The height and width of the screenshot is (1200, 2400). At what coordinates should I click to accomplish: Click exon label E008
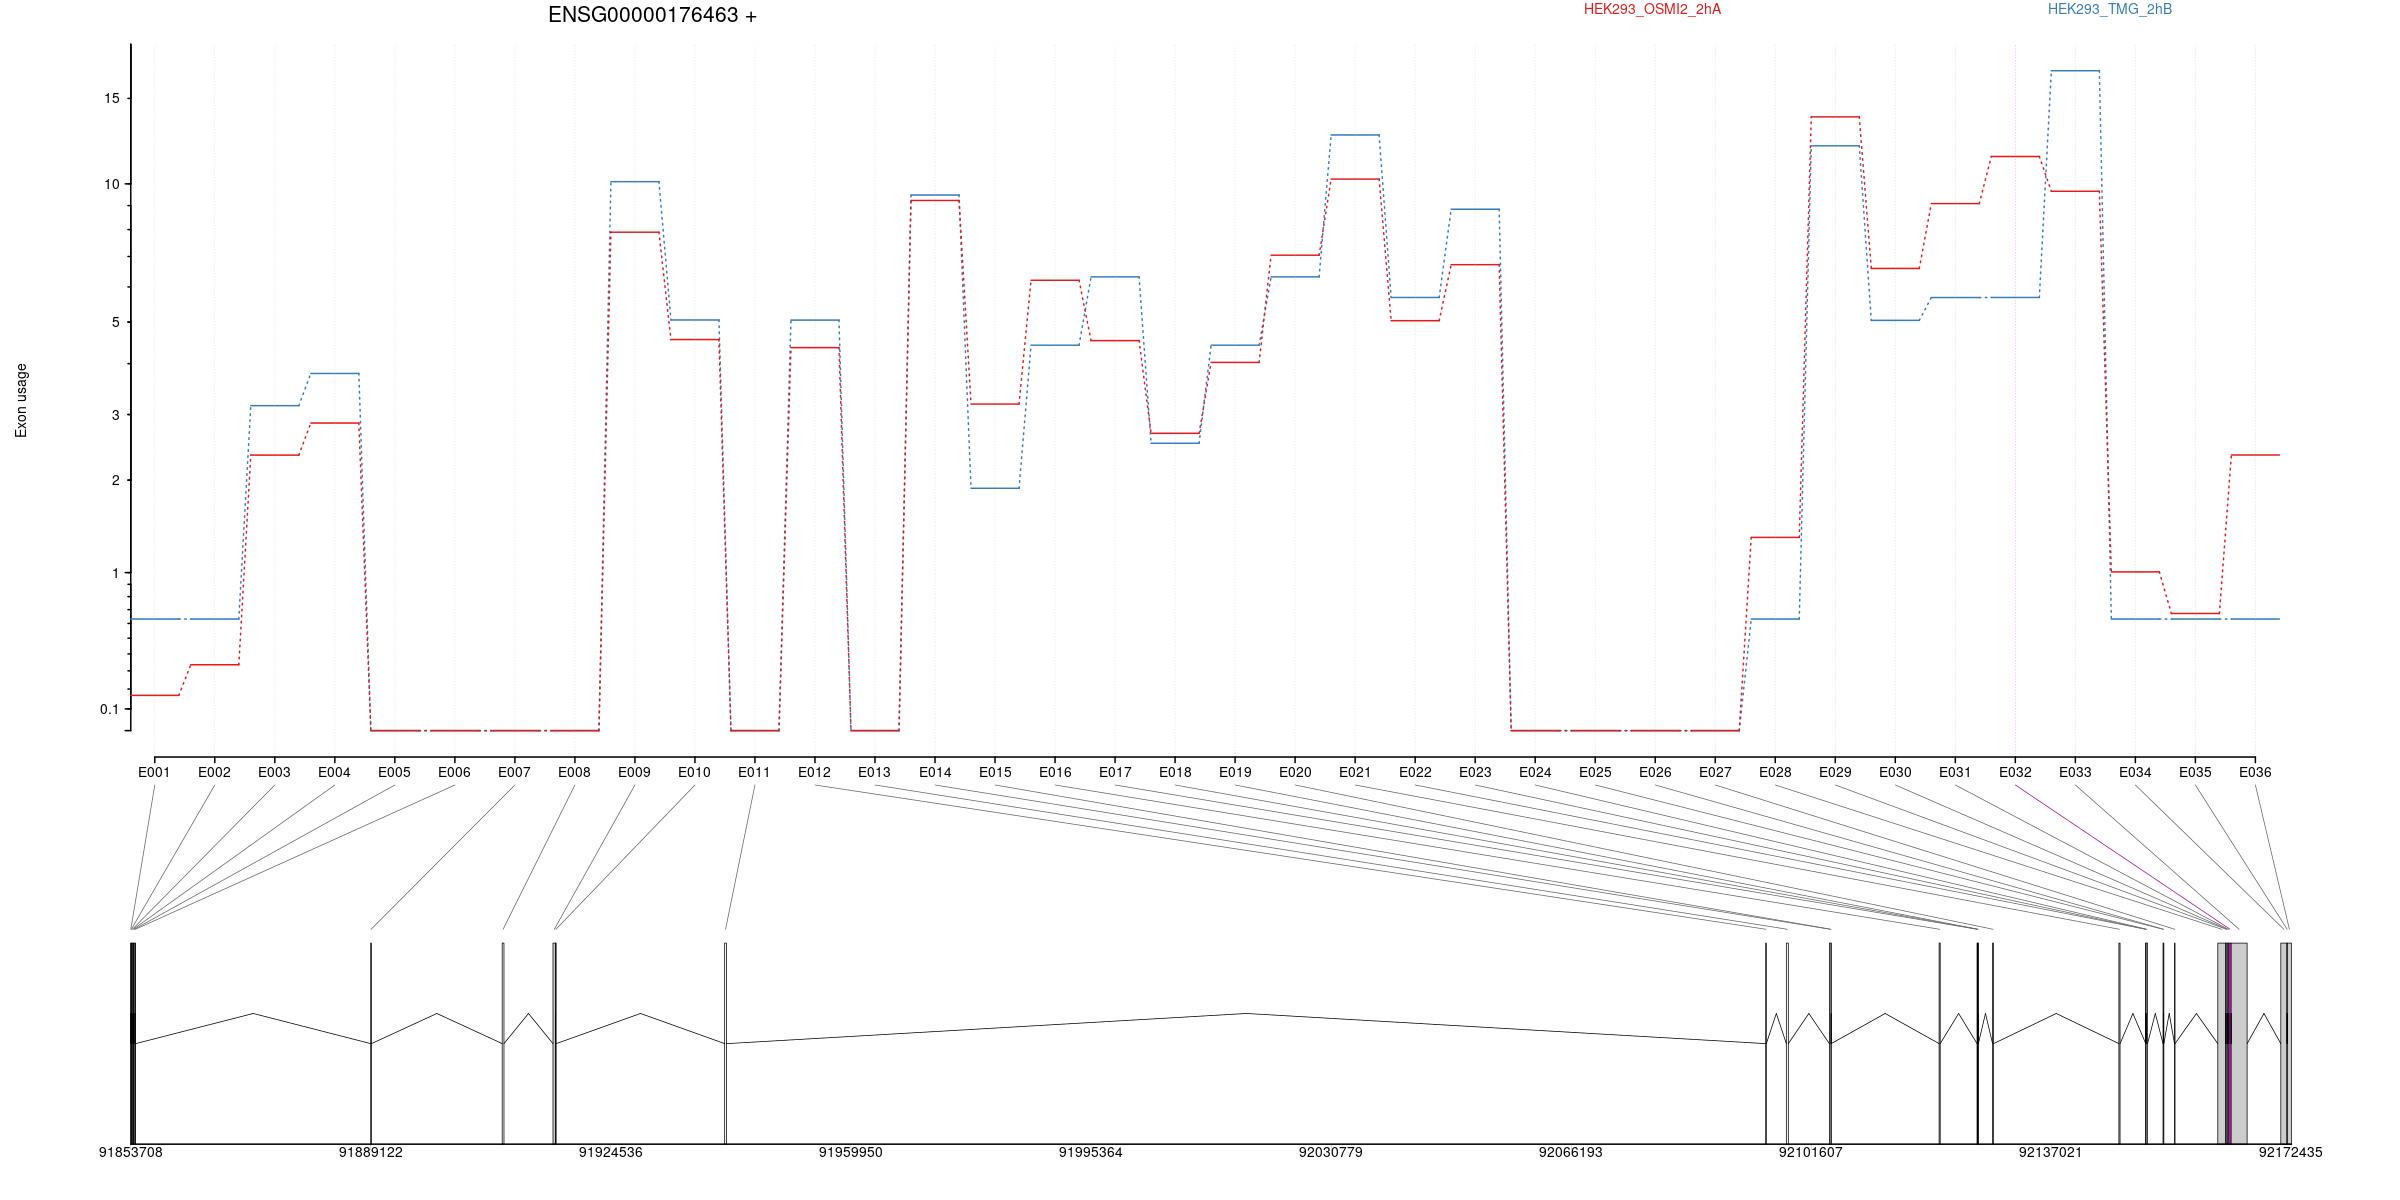tap(574, 772)
